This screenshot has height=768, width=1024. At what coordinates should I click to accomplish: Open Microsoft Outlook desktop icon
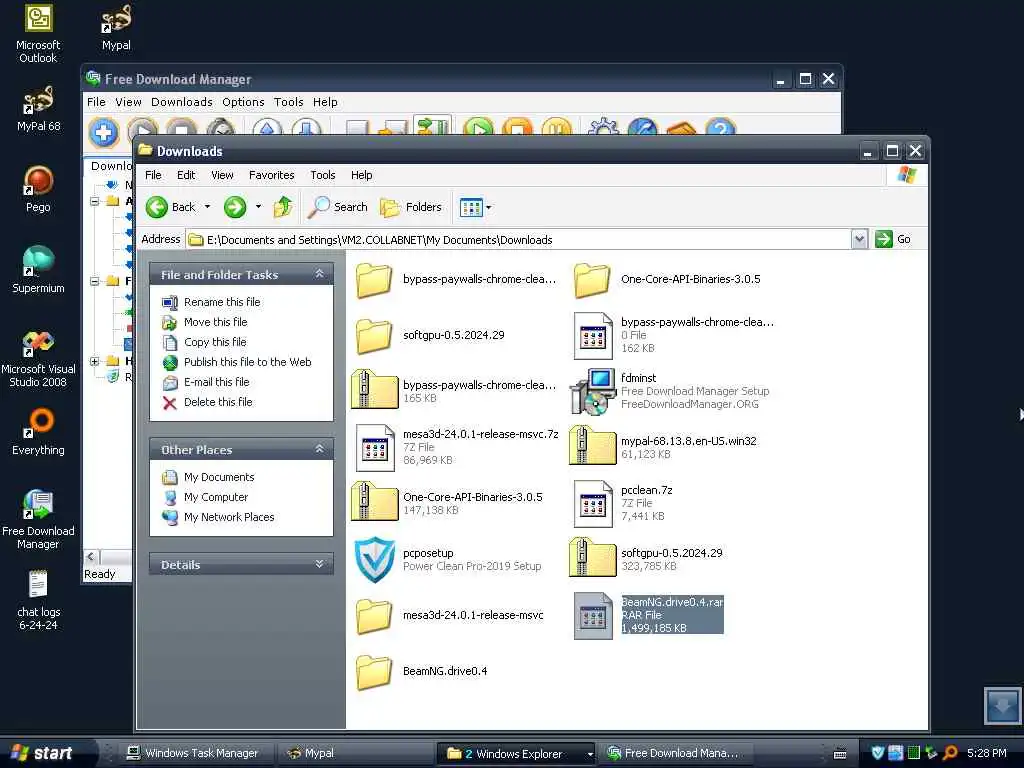(x=38, y=33)
